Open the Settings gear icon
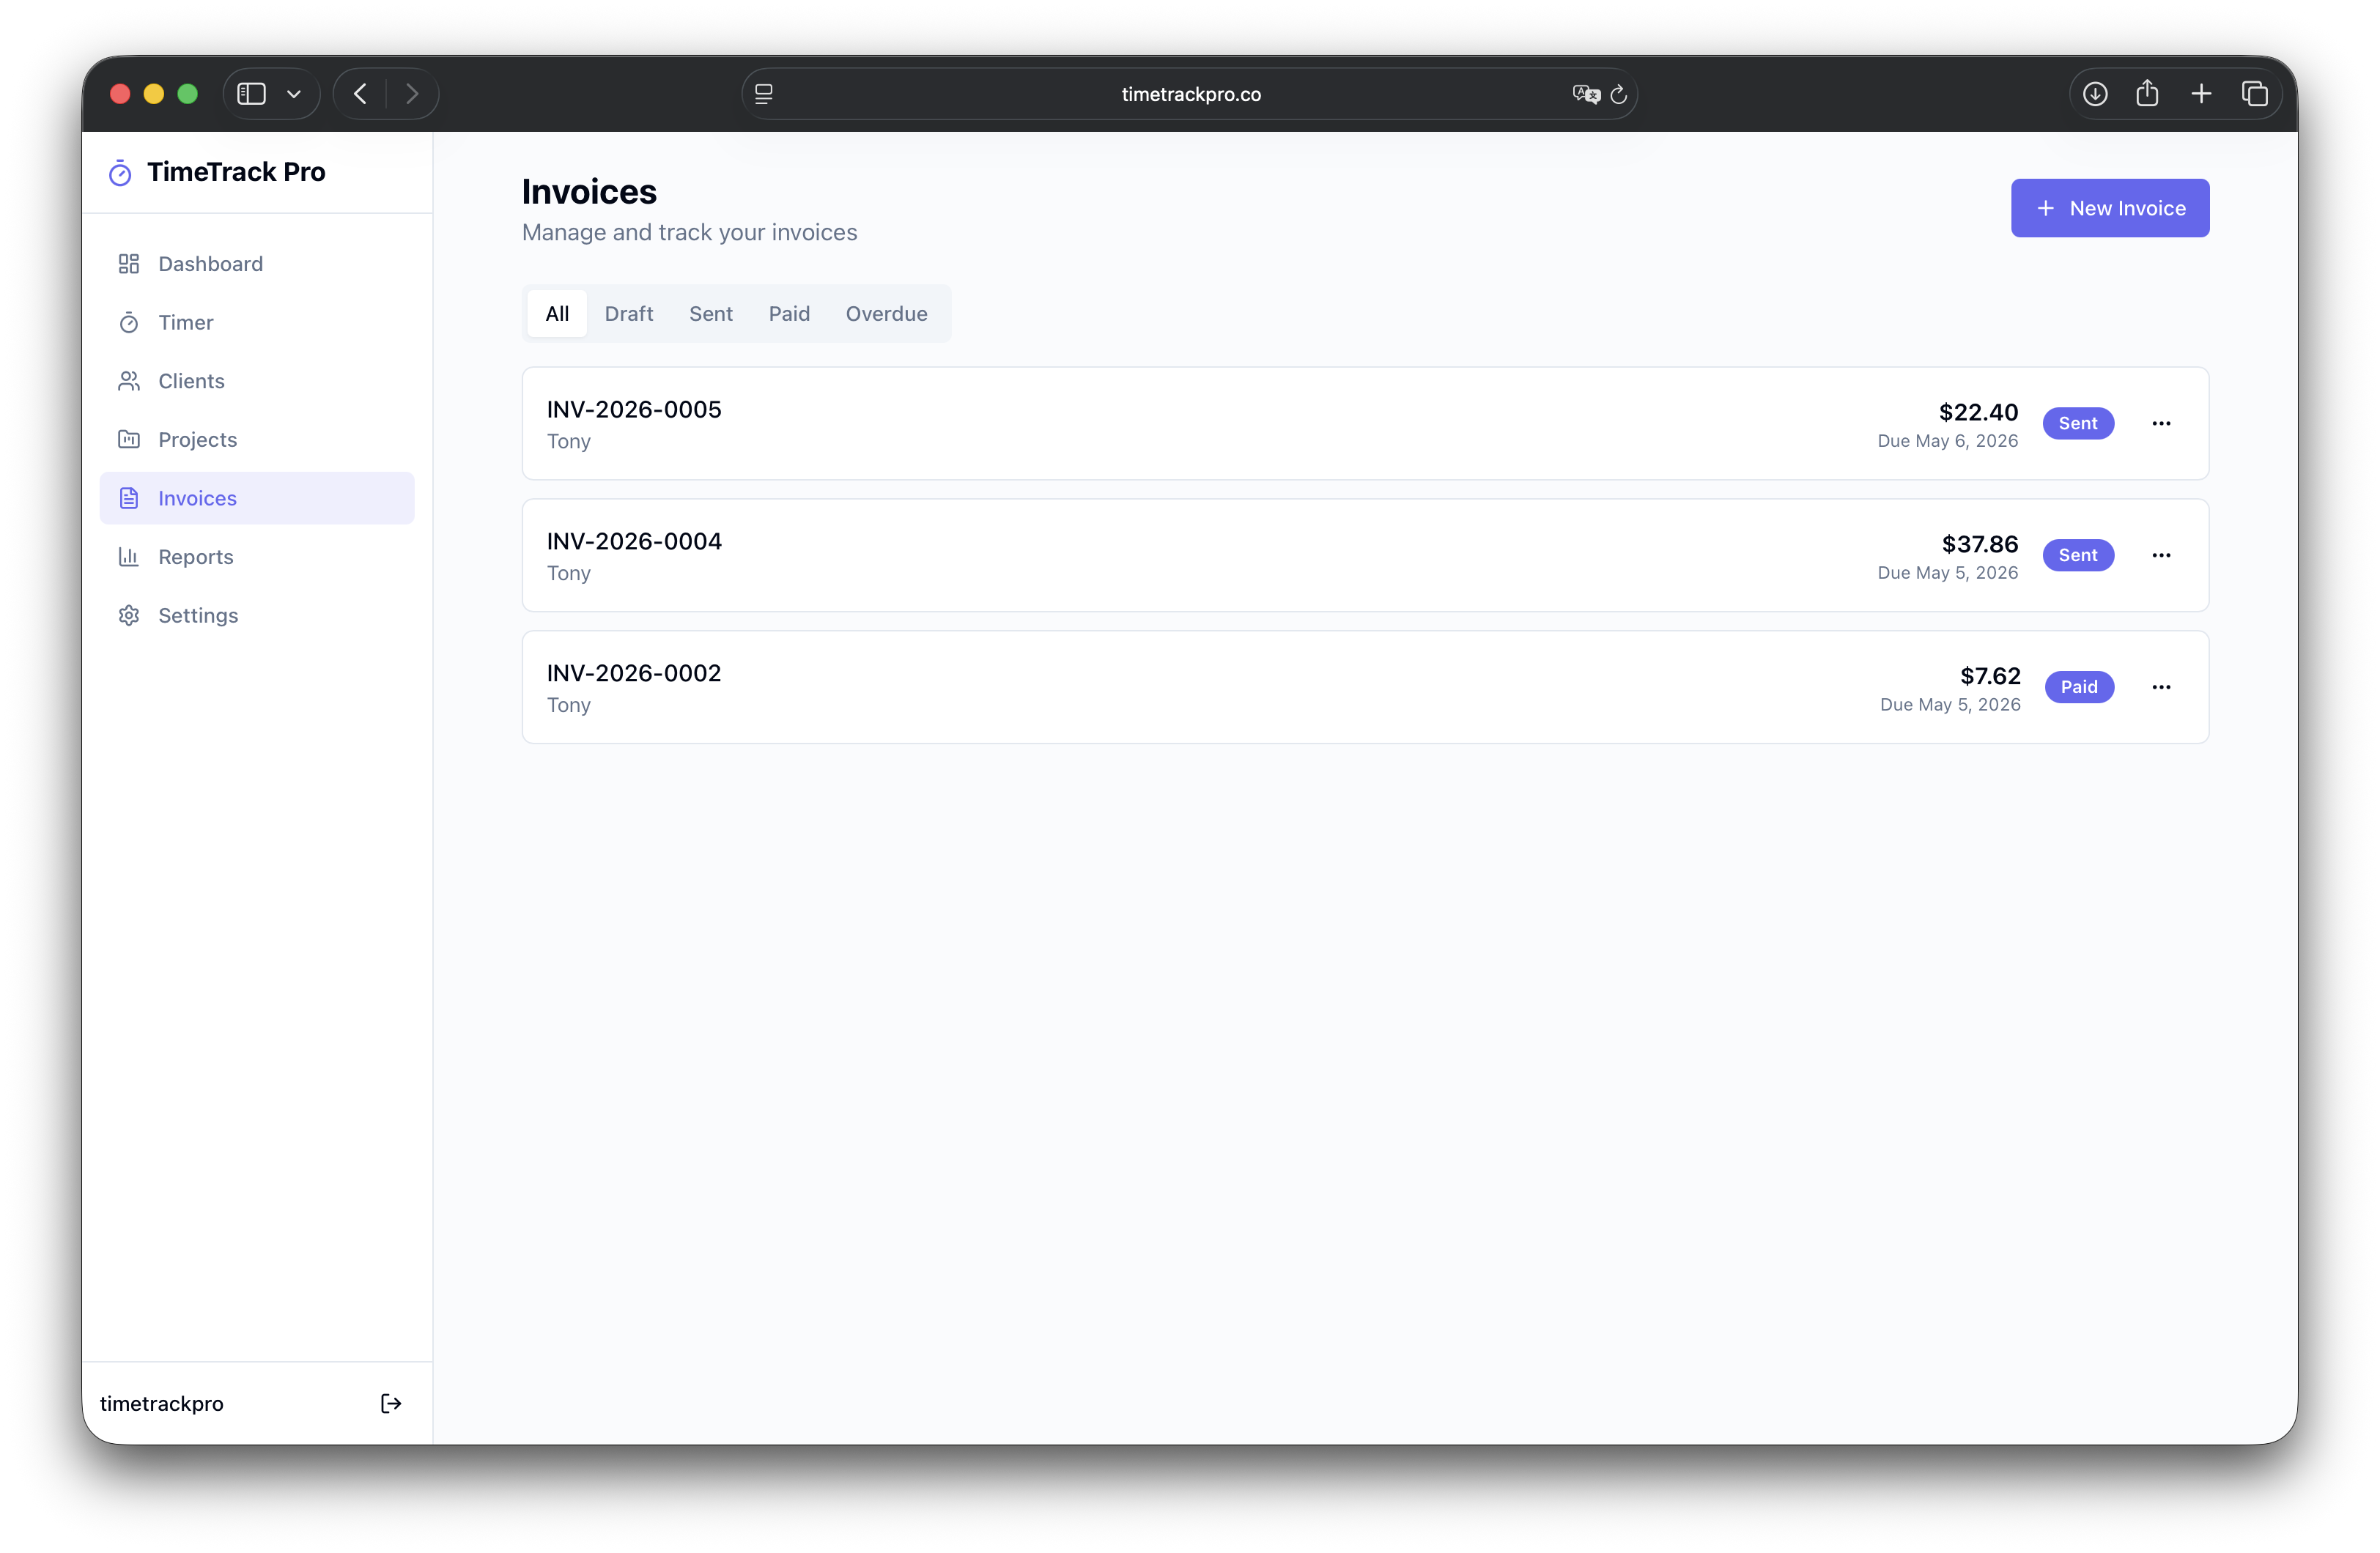 pos(129,615)
